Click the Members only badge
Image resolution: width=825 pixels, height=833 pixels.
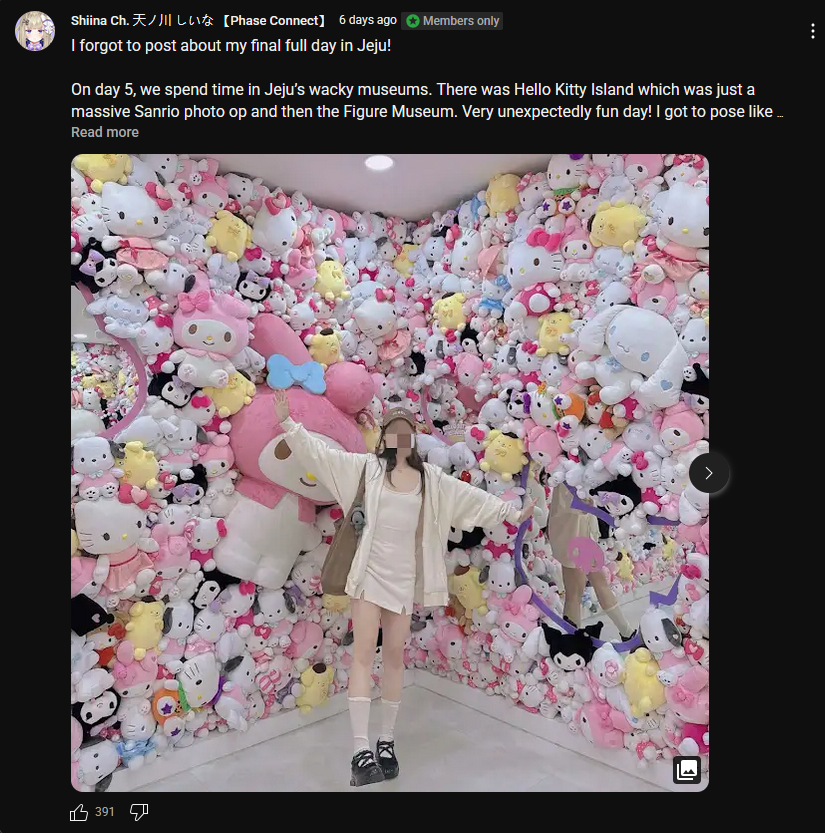[x=452, y=21]
